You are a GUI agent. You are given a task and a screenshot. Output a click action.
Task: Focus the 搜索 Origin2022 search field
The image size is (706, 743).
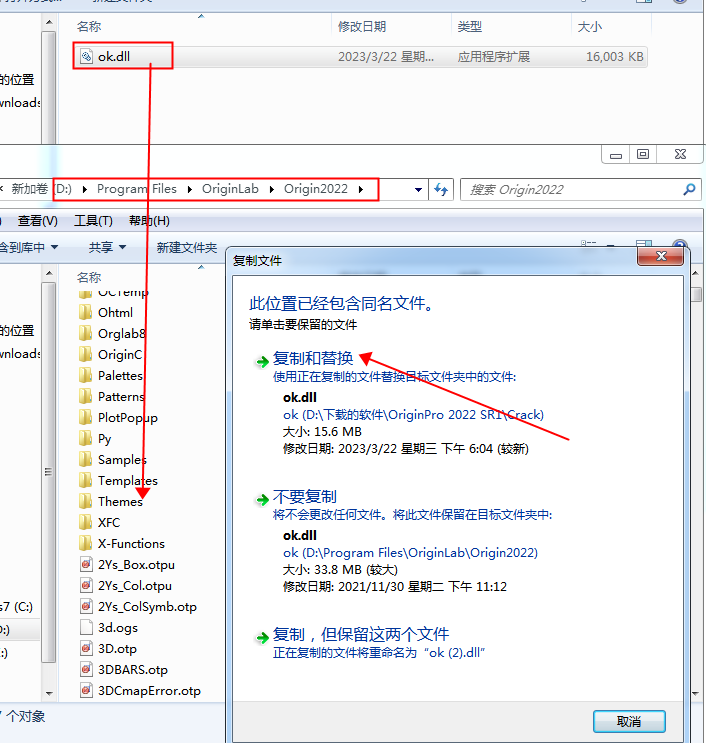[570, 189]
